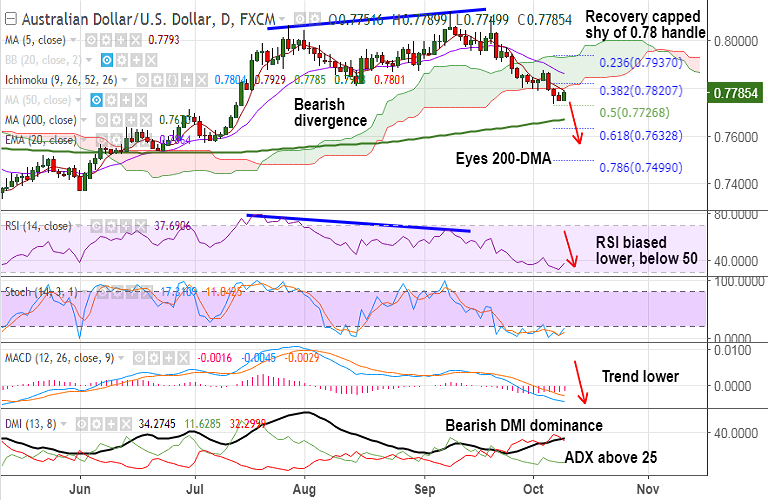Viewport: 768px width, 504px height.
Task: Open main AUD/USD series settings gear
Action: point(314,20)
